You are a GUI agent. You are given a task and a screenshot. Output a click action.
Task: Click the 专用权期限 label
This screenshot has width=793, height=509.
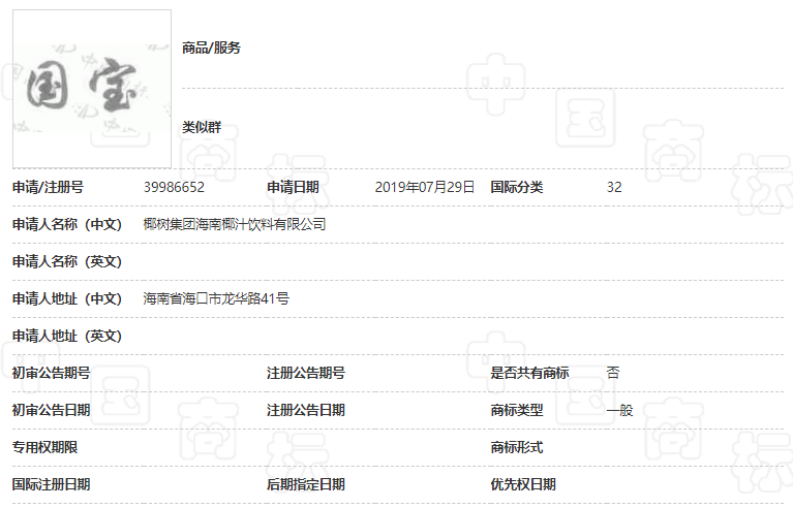(45, 447)
